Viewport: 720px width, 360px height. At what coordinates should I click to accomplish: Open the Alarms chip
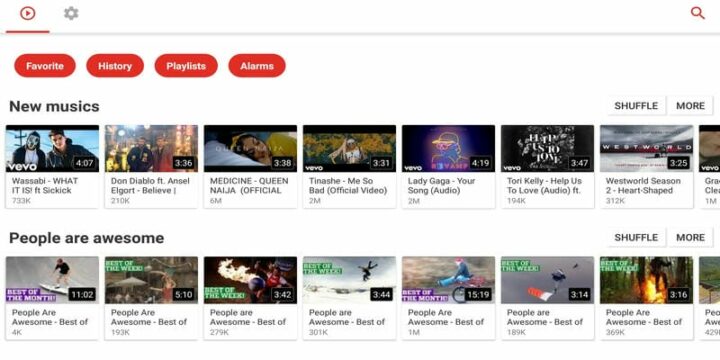[x=257, y=66]
